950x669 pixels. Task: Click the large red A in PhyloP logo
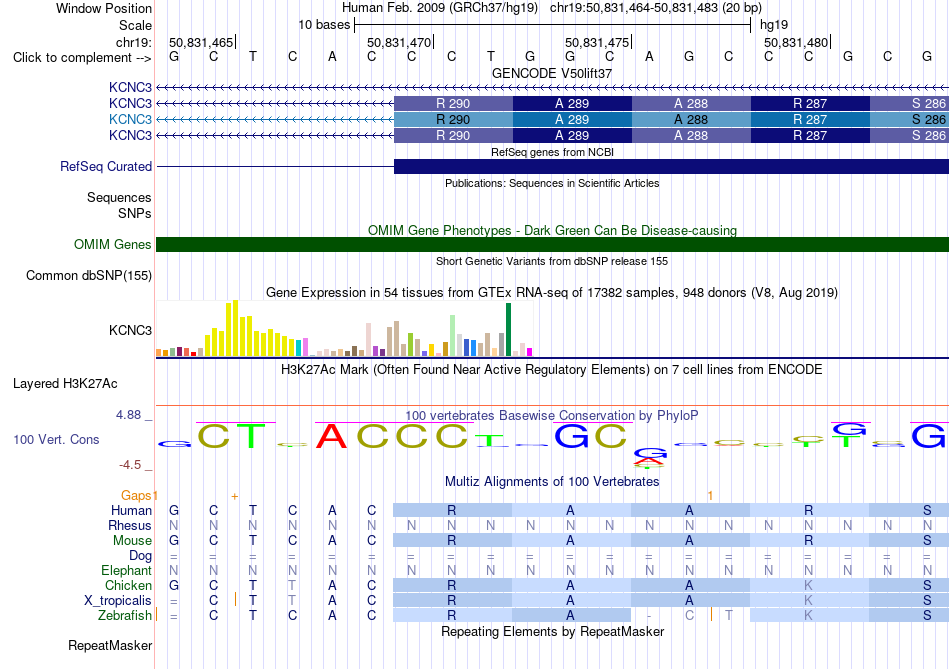pyautogui.click(x=332, y=436)
